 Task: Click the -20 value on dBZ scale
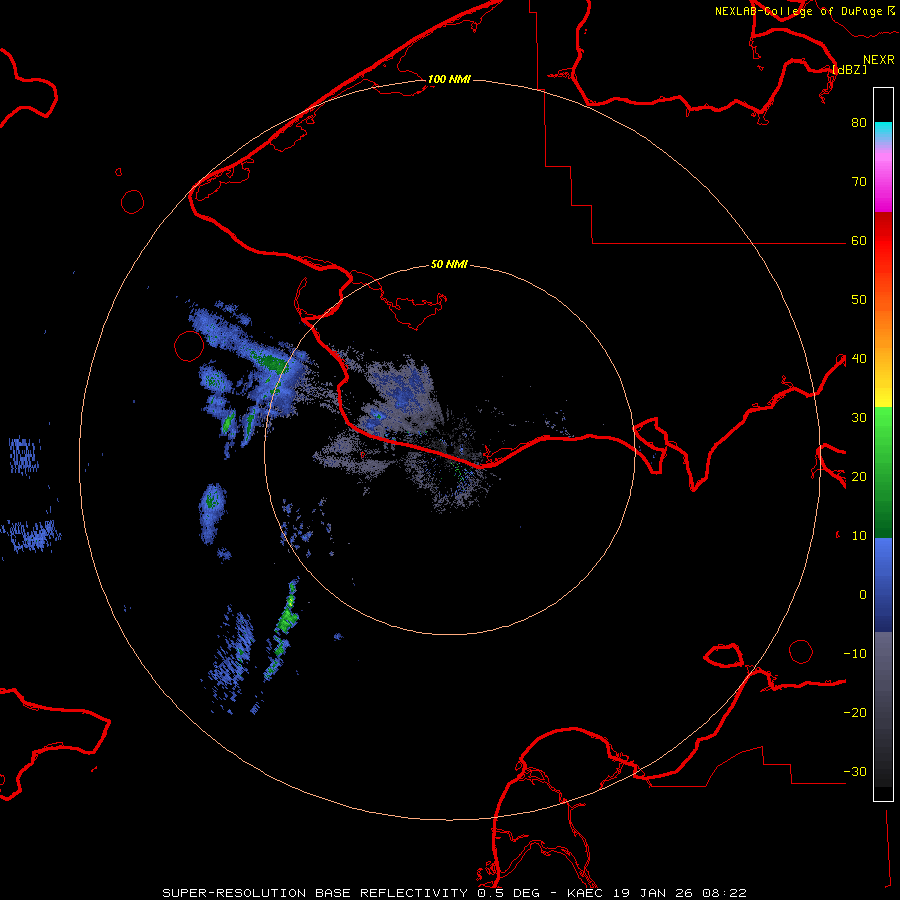pos(855,713)
